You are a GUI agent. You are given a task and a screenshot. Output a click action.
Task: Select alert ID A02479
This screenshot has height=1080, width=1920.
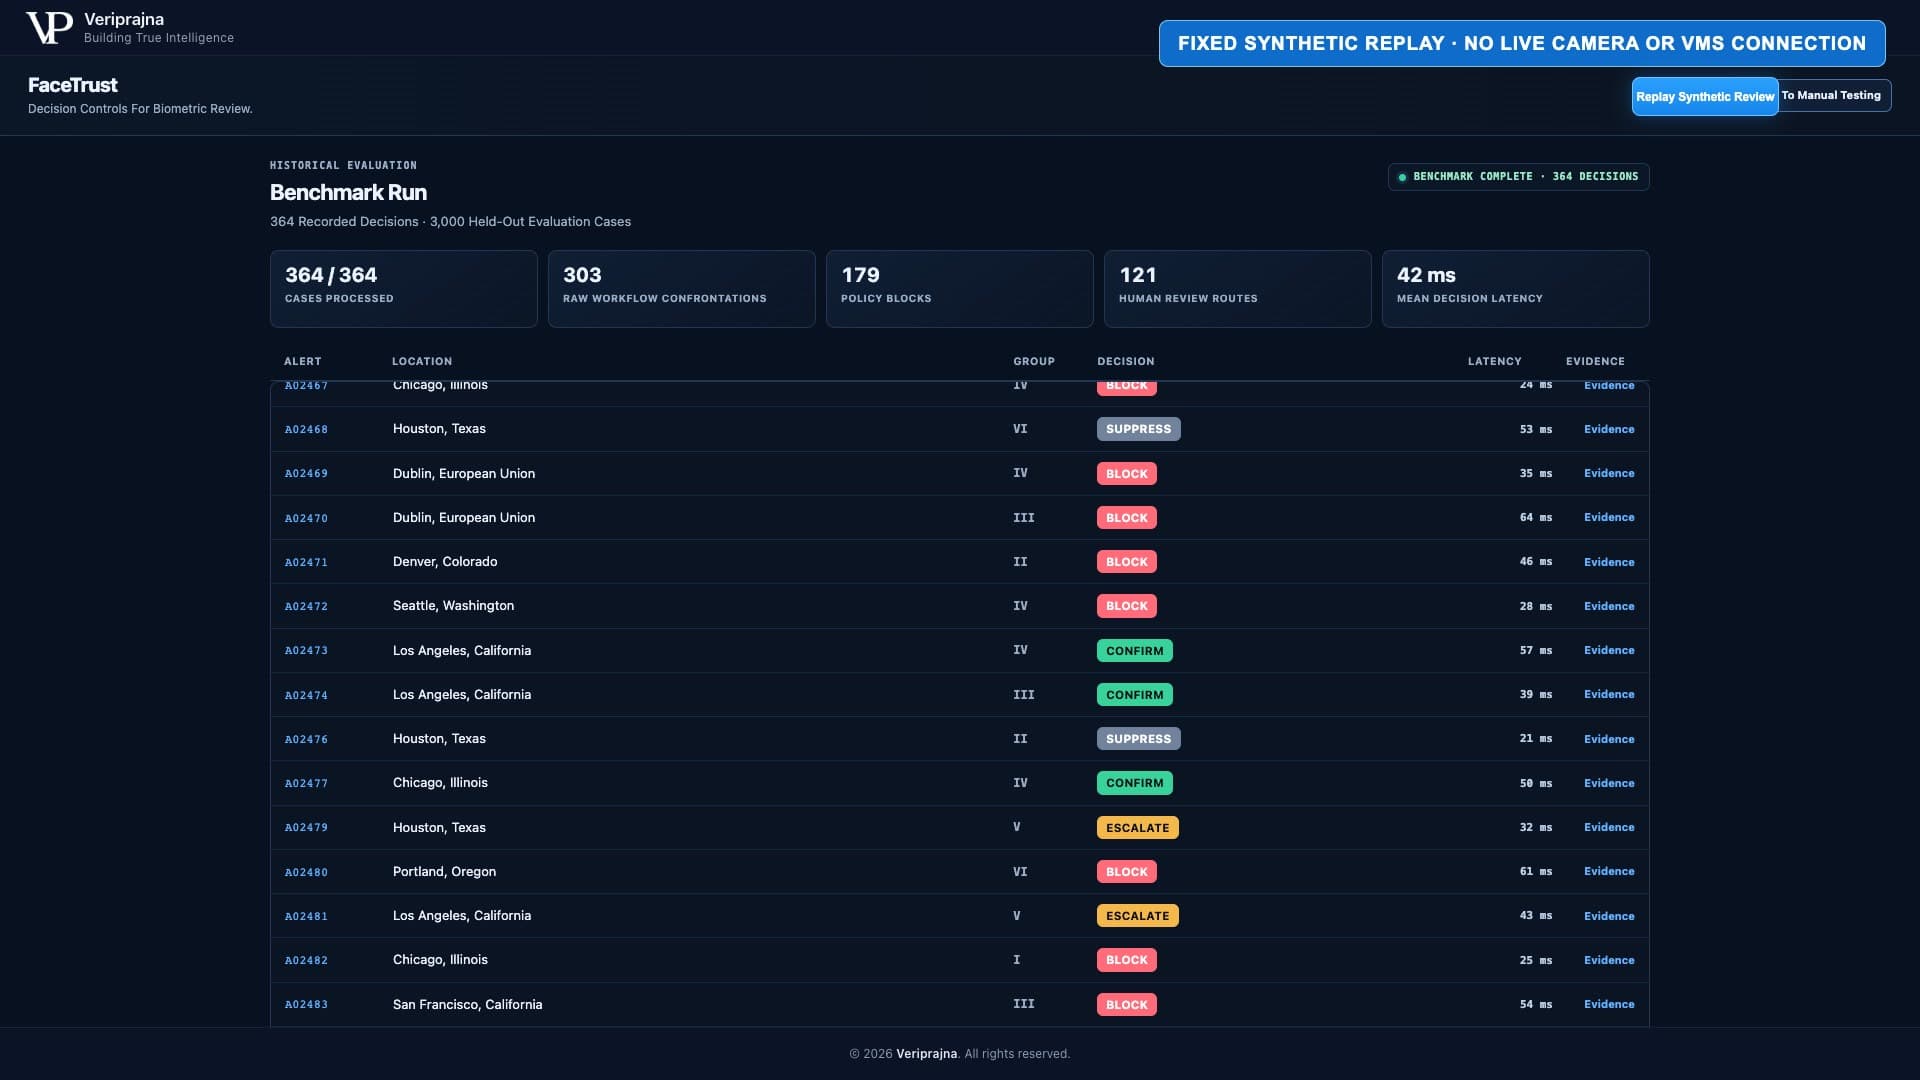[x=306, y=827]
